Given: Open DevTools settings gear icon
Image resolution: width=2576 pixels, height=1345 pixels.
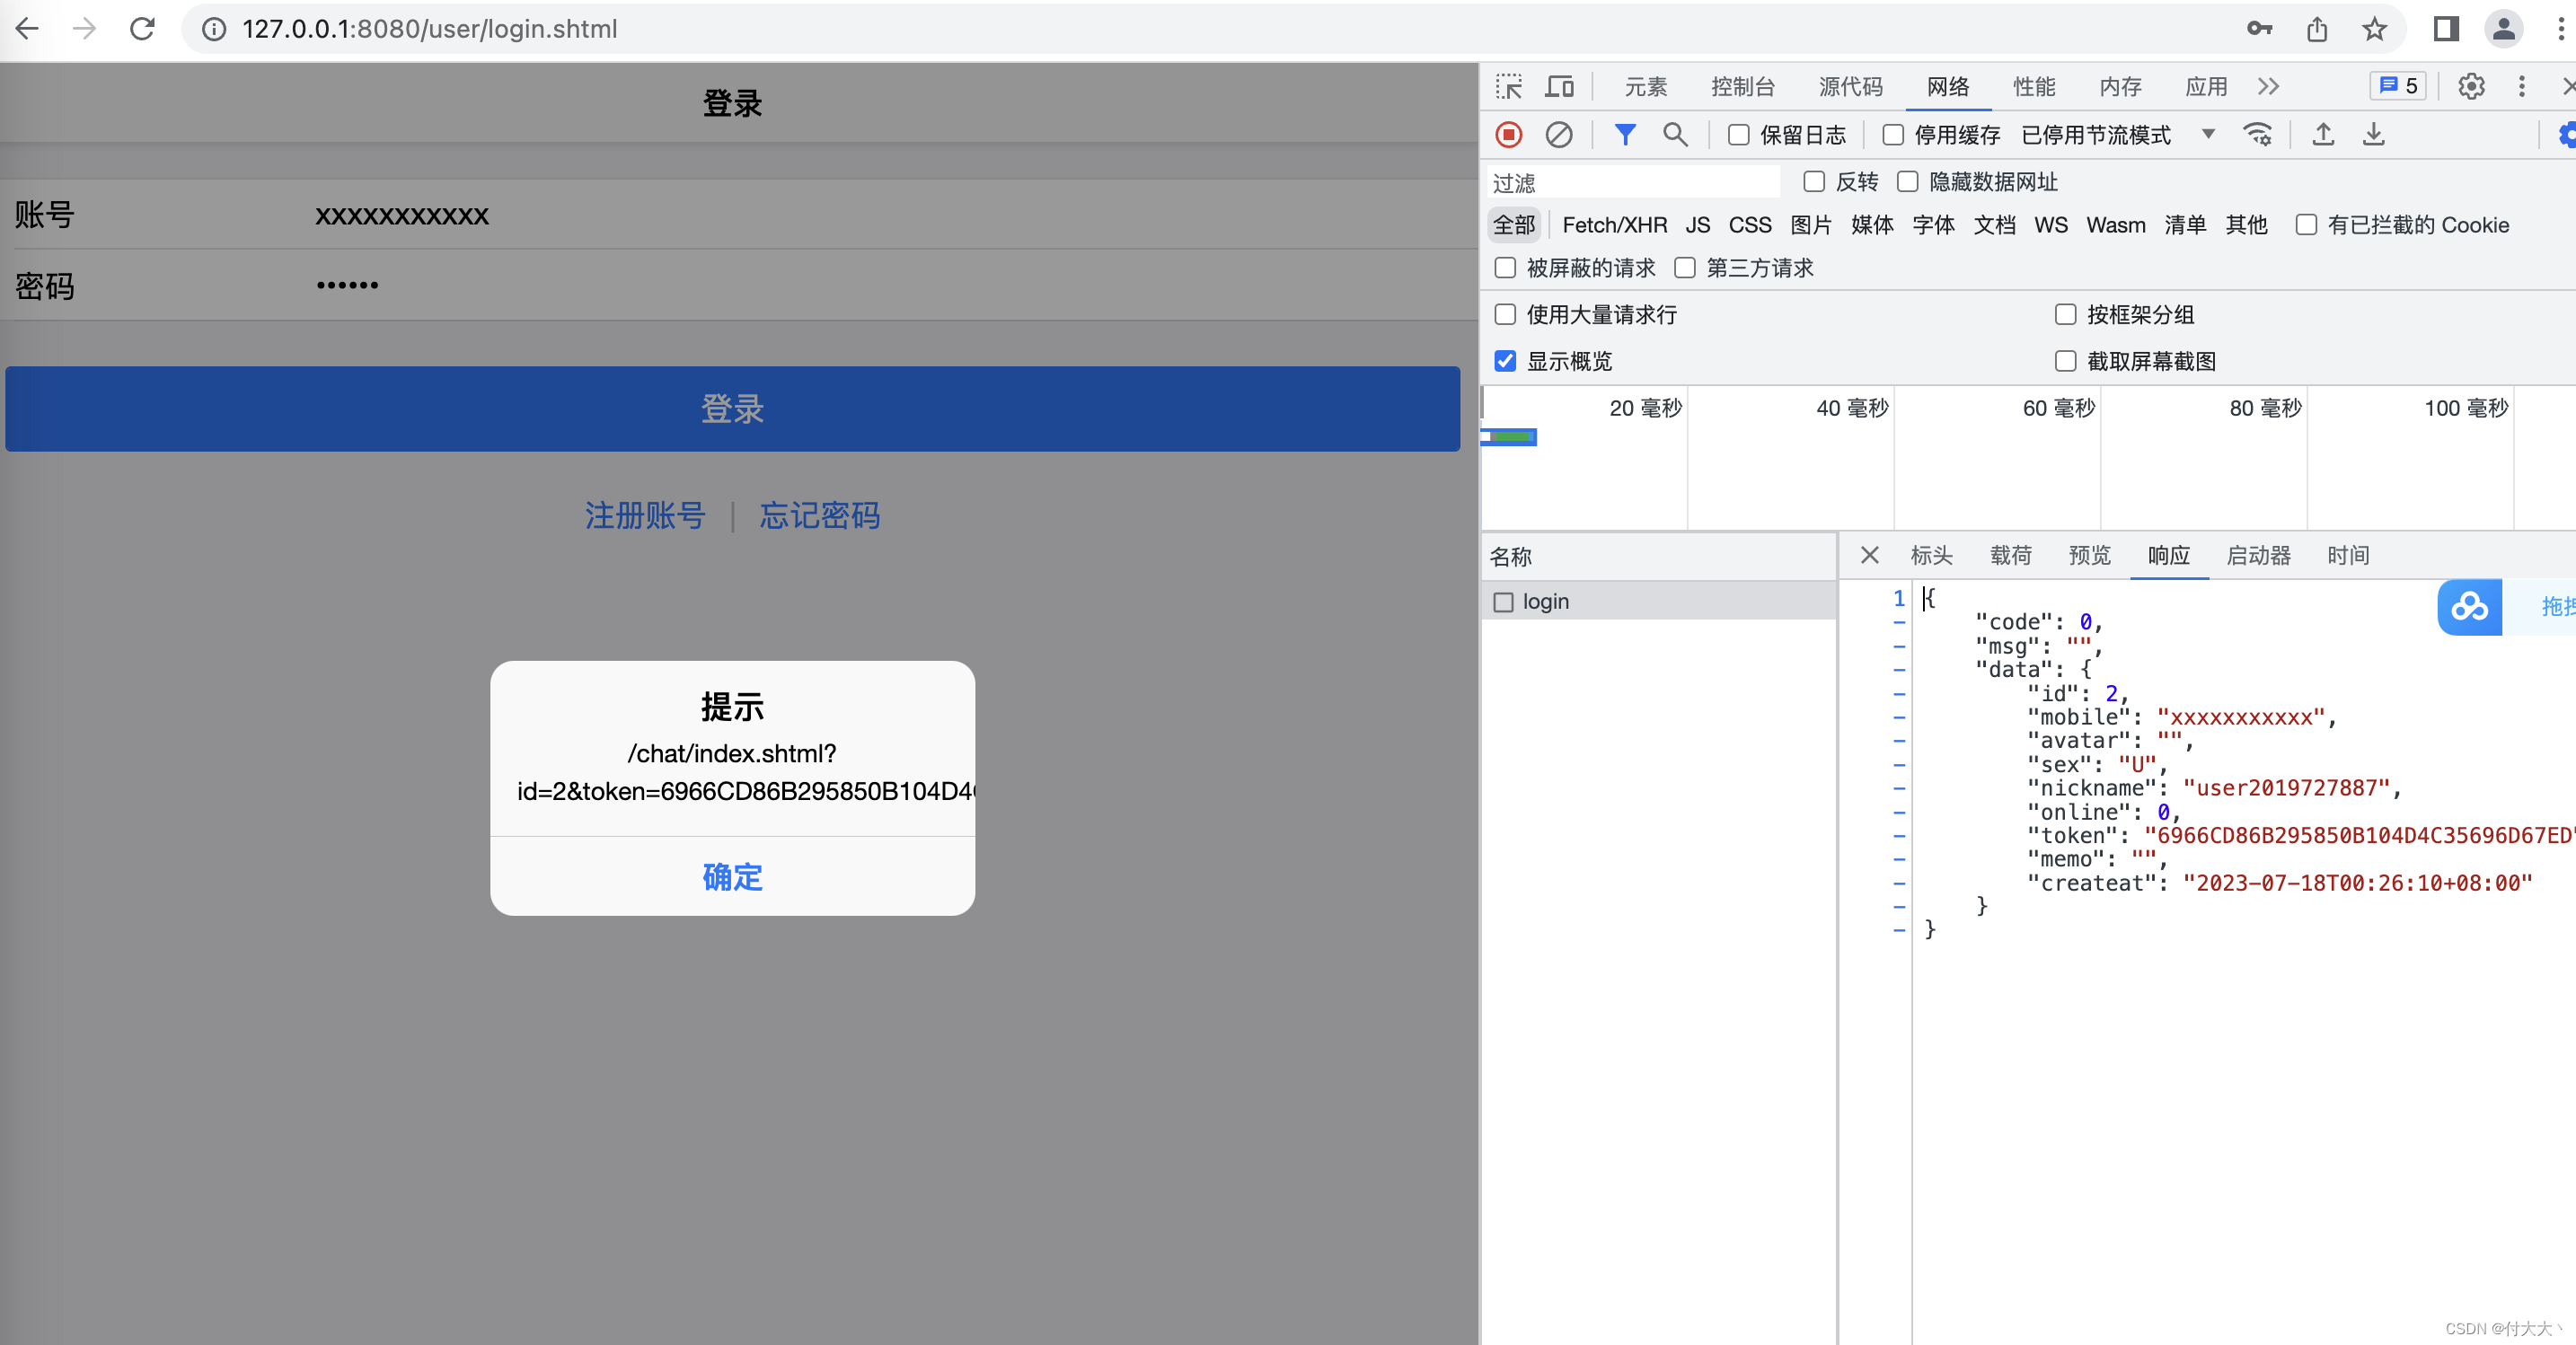Looking at the screenshot, I should pyautogui.click(x=2471, y=87).
